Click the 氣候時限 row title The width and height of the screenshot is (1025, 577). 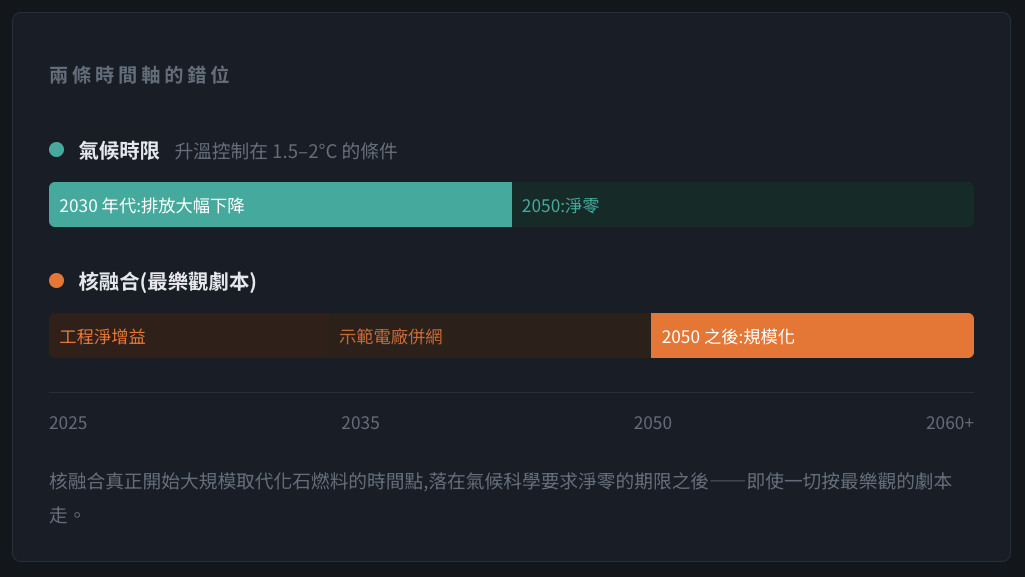119,151
